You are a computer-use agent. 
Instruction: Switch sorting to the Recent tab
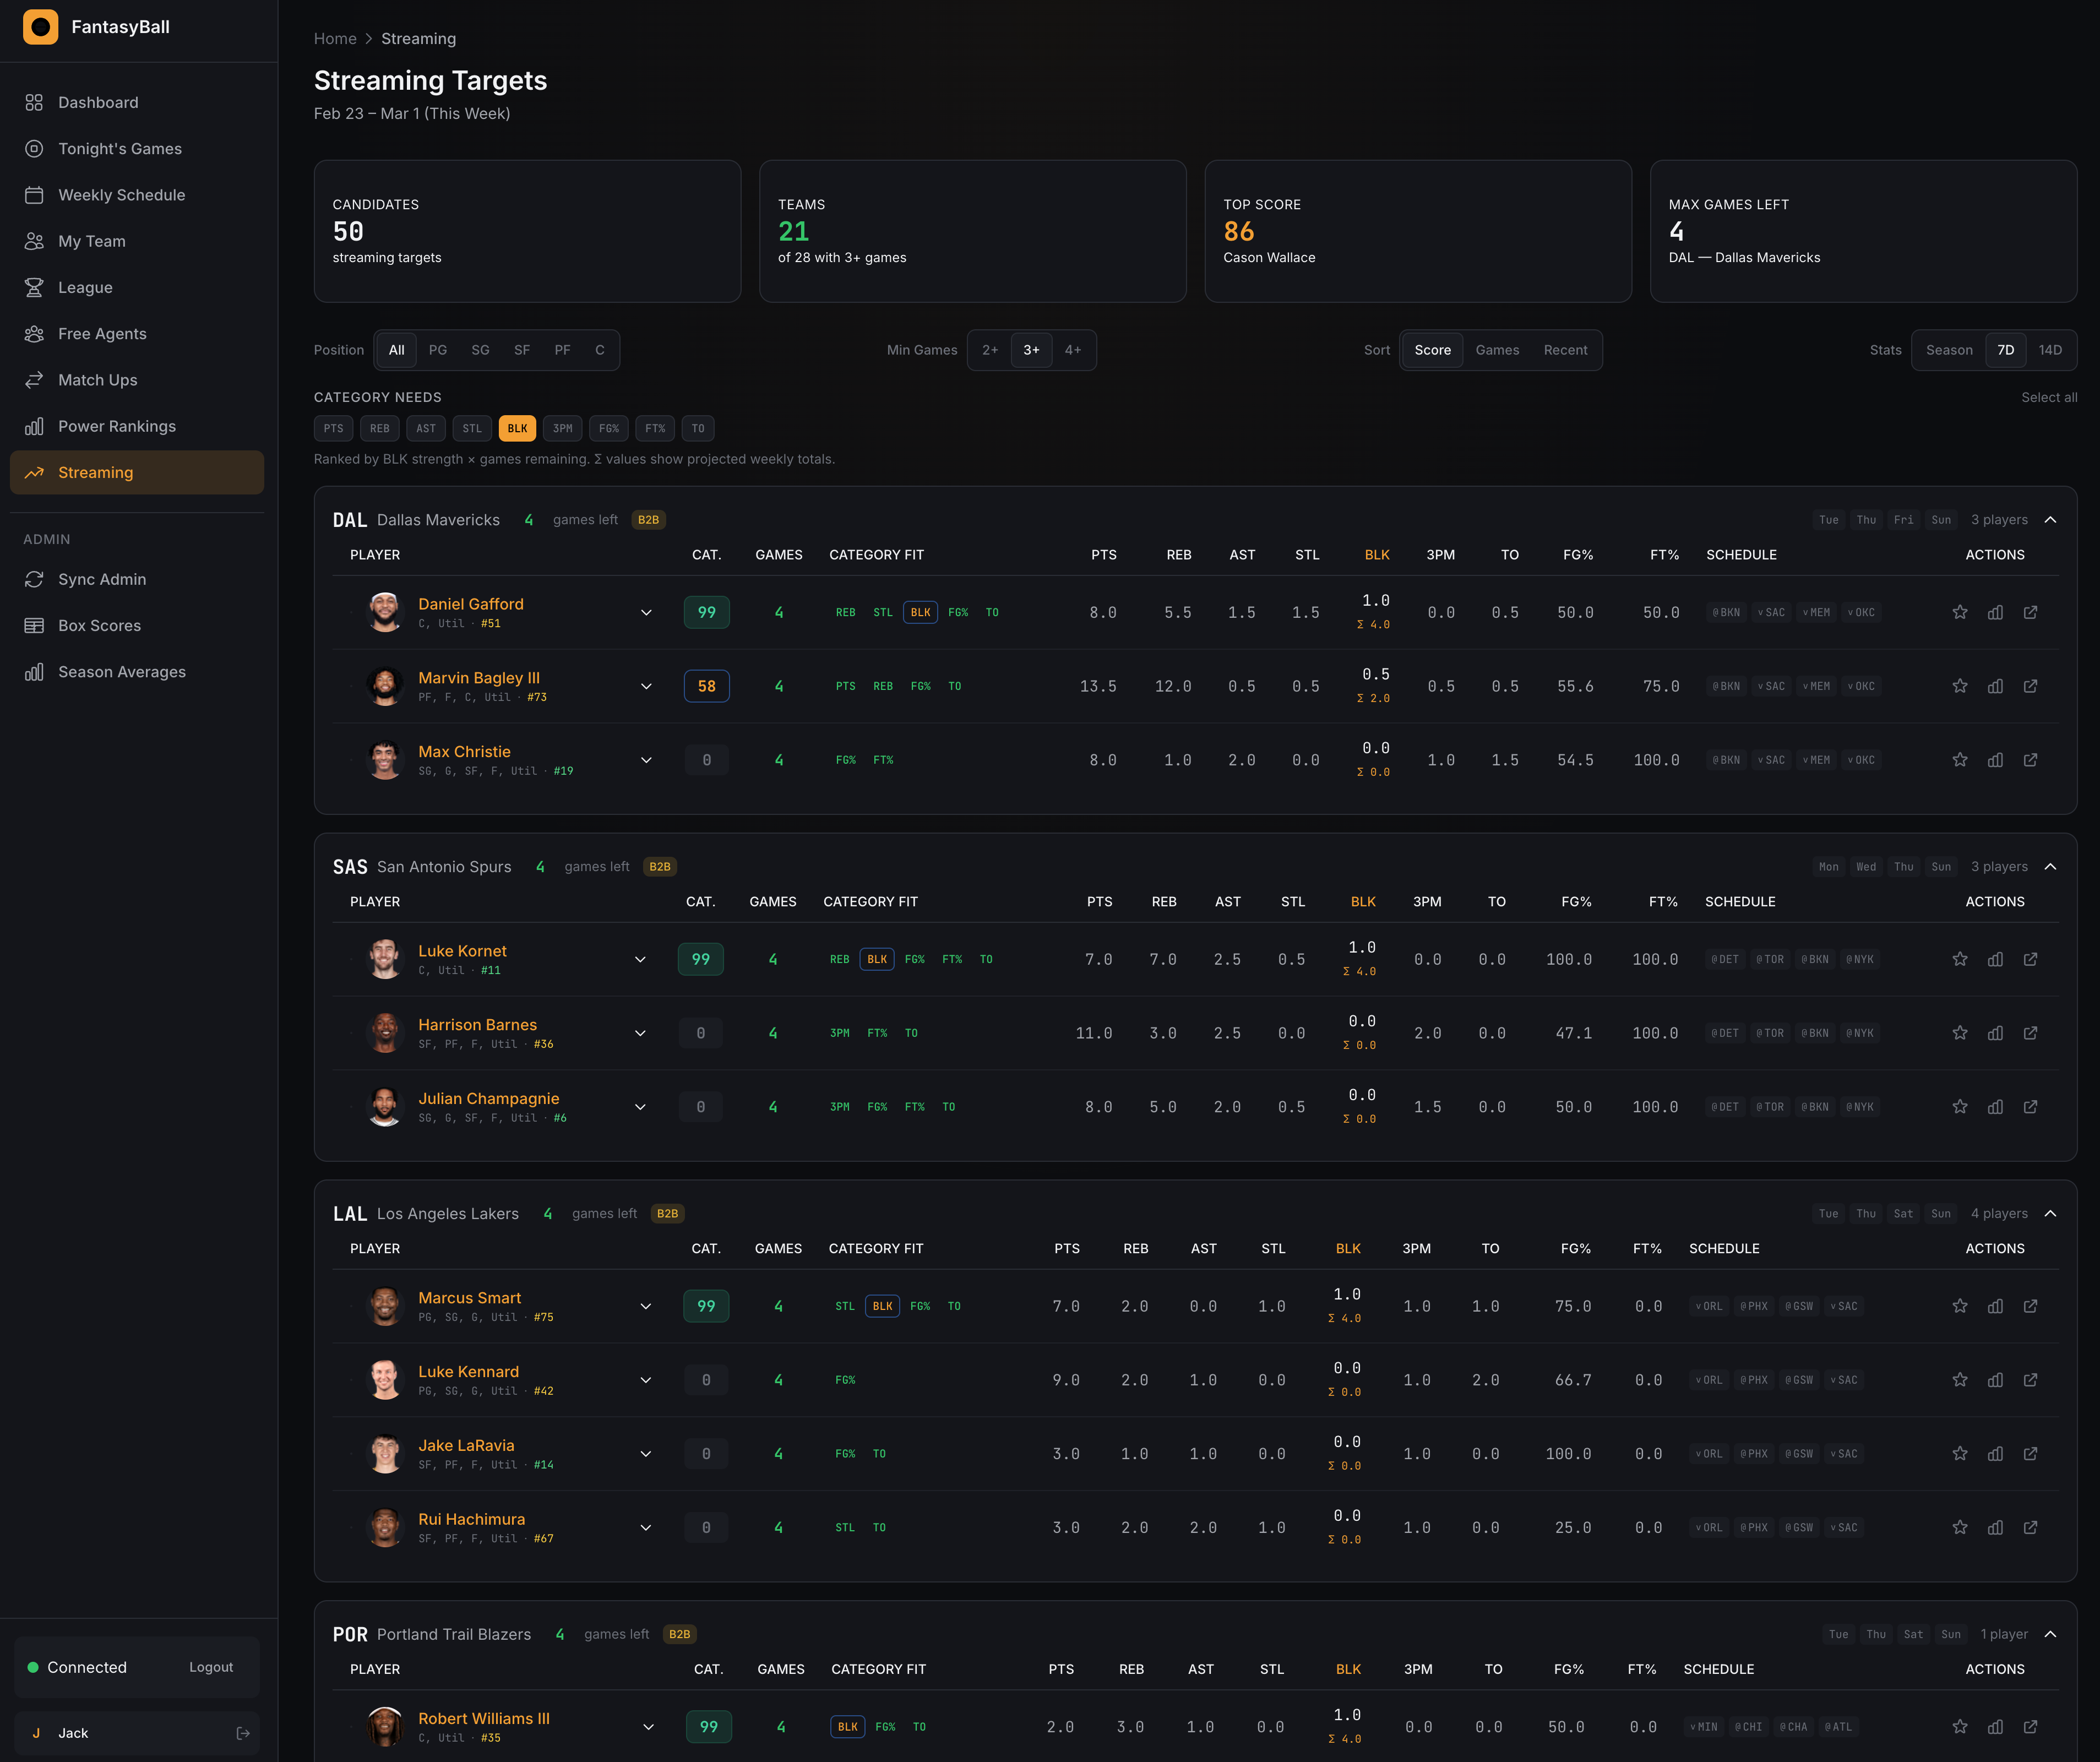(1565, 350)
